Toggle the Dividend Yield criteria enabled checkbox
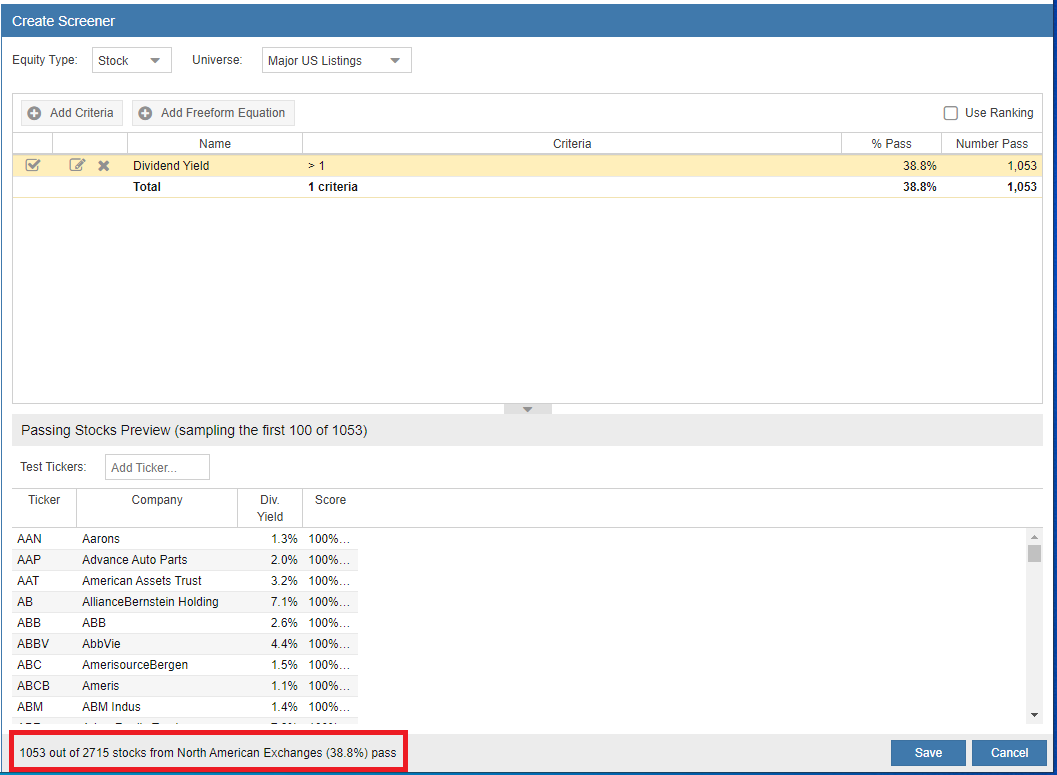This screenshot has width=1057, height=775. point(32,165)
